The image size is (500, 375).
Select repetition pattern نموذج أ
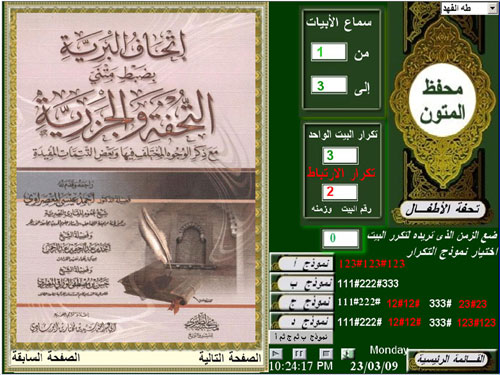coord(302,264)
